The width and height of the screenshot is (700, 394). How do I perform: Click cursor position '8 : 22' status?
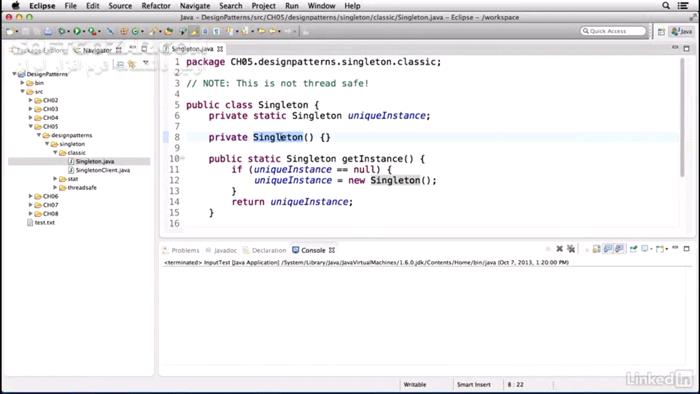(x=515, y=384)
